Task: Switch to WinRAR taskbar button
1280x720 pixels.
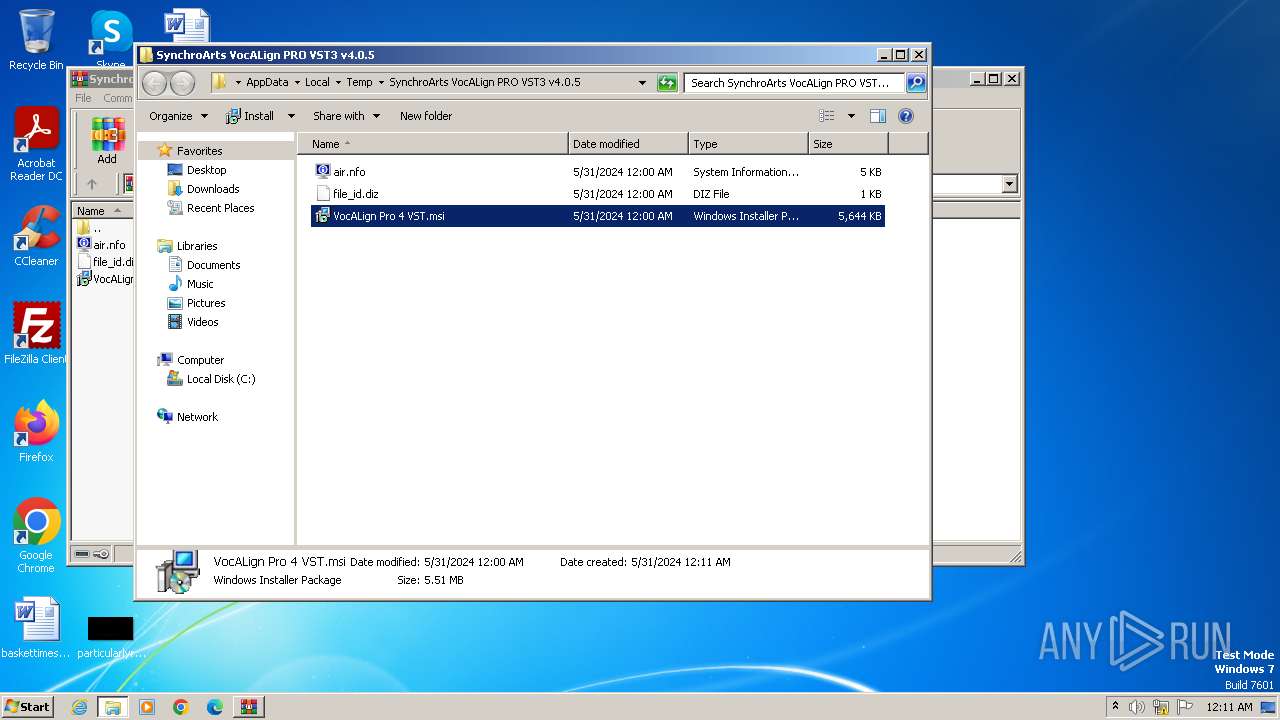Action: pos(248,707)
